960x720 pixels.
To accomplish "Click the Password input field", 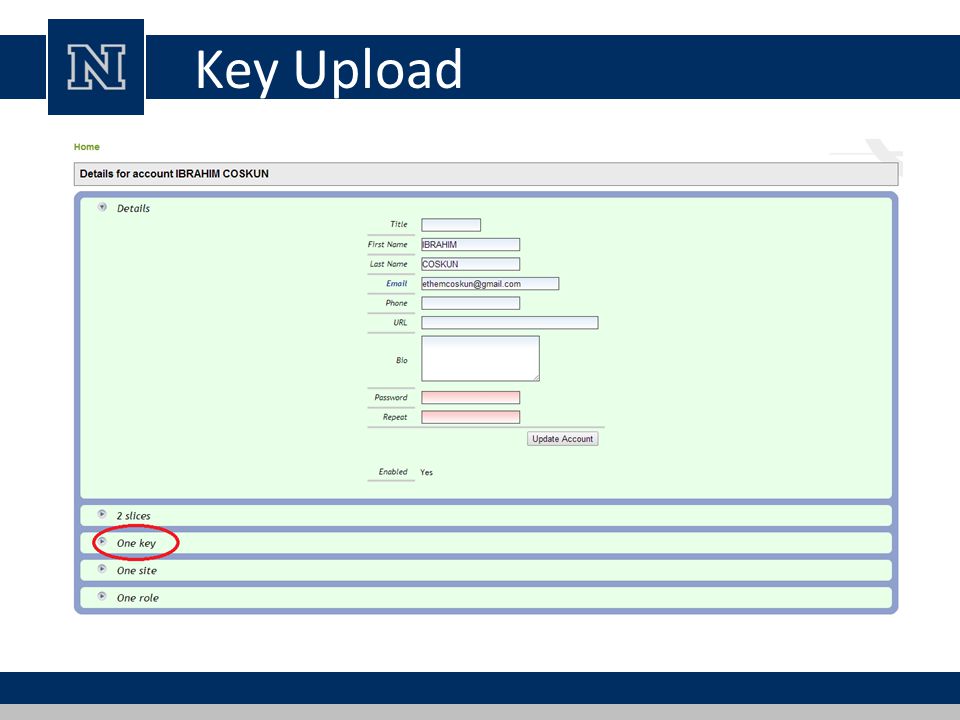I will tap(470, 397).
